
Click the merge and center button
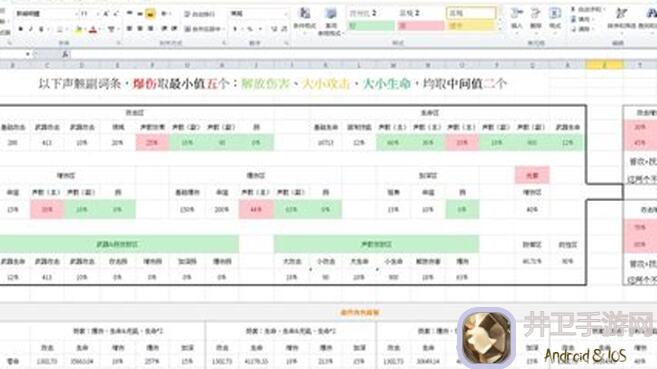[202, 29]
